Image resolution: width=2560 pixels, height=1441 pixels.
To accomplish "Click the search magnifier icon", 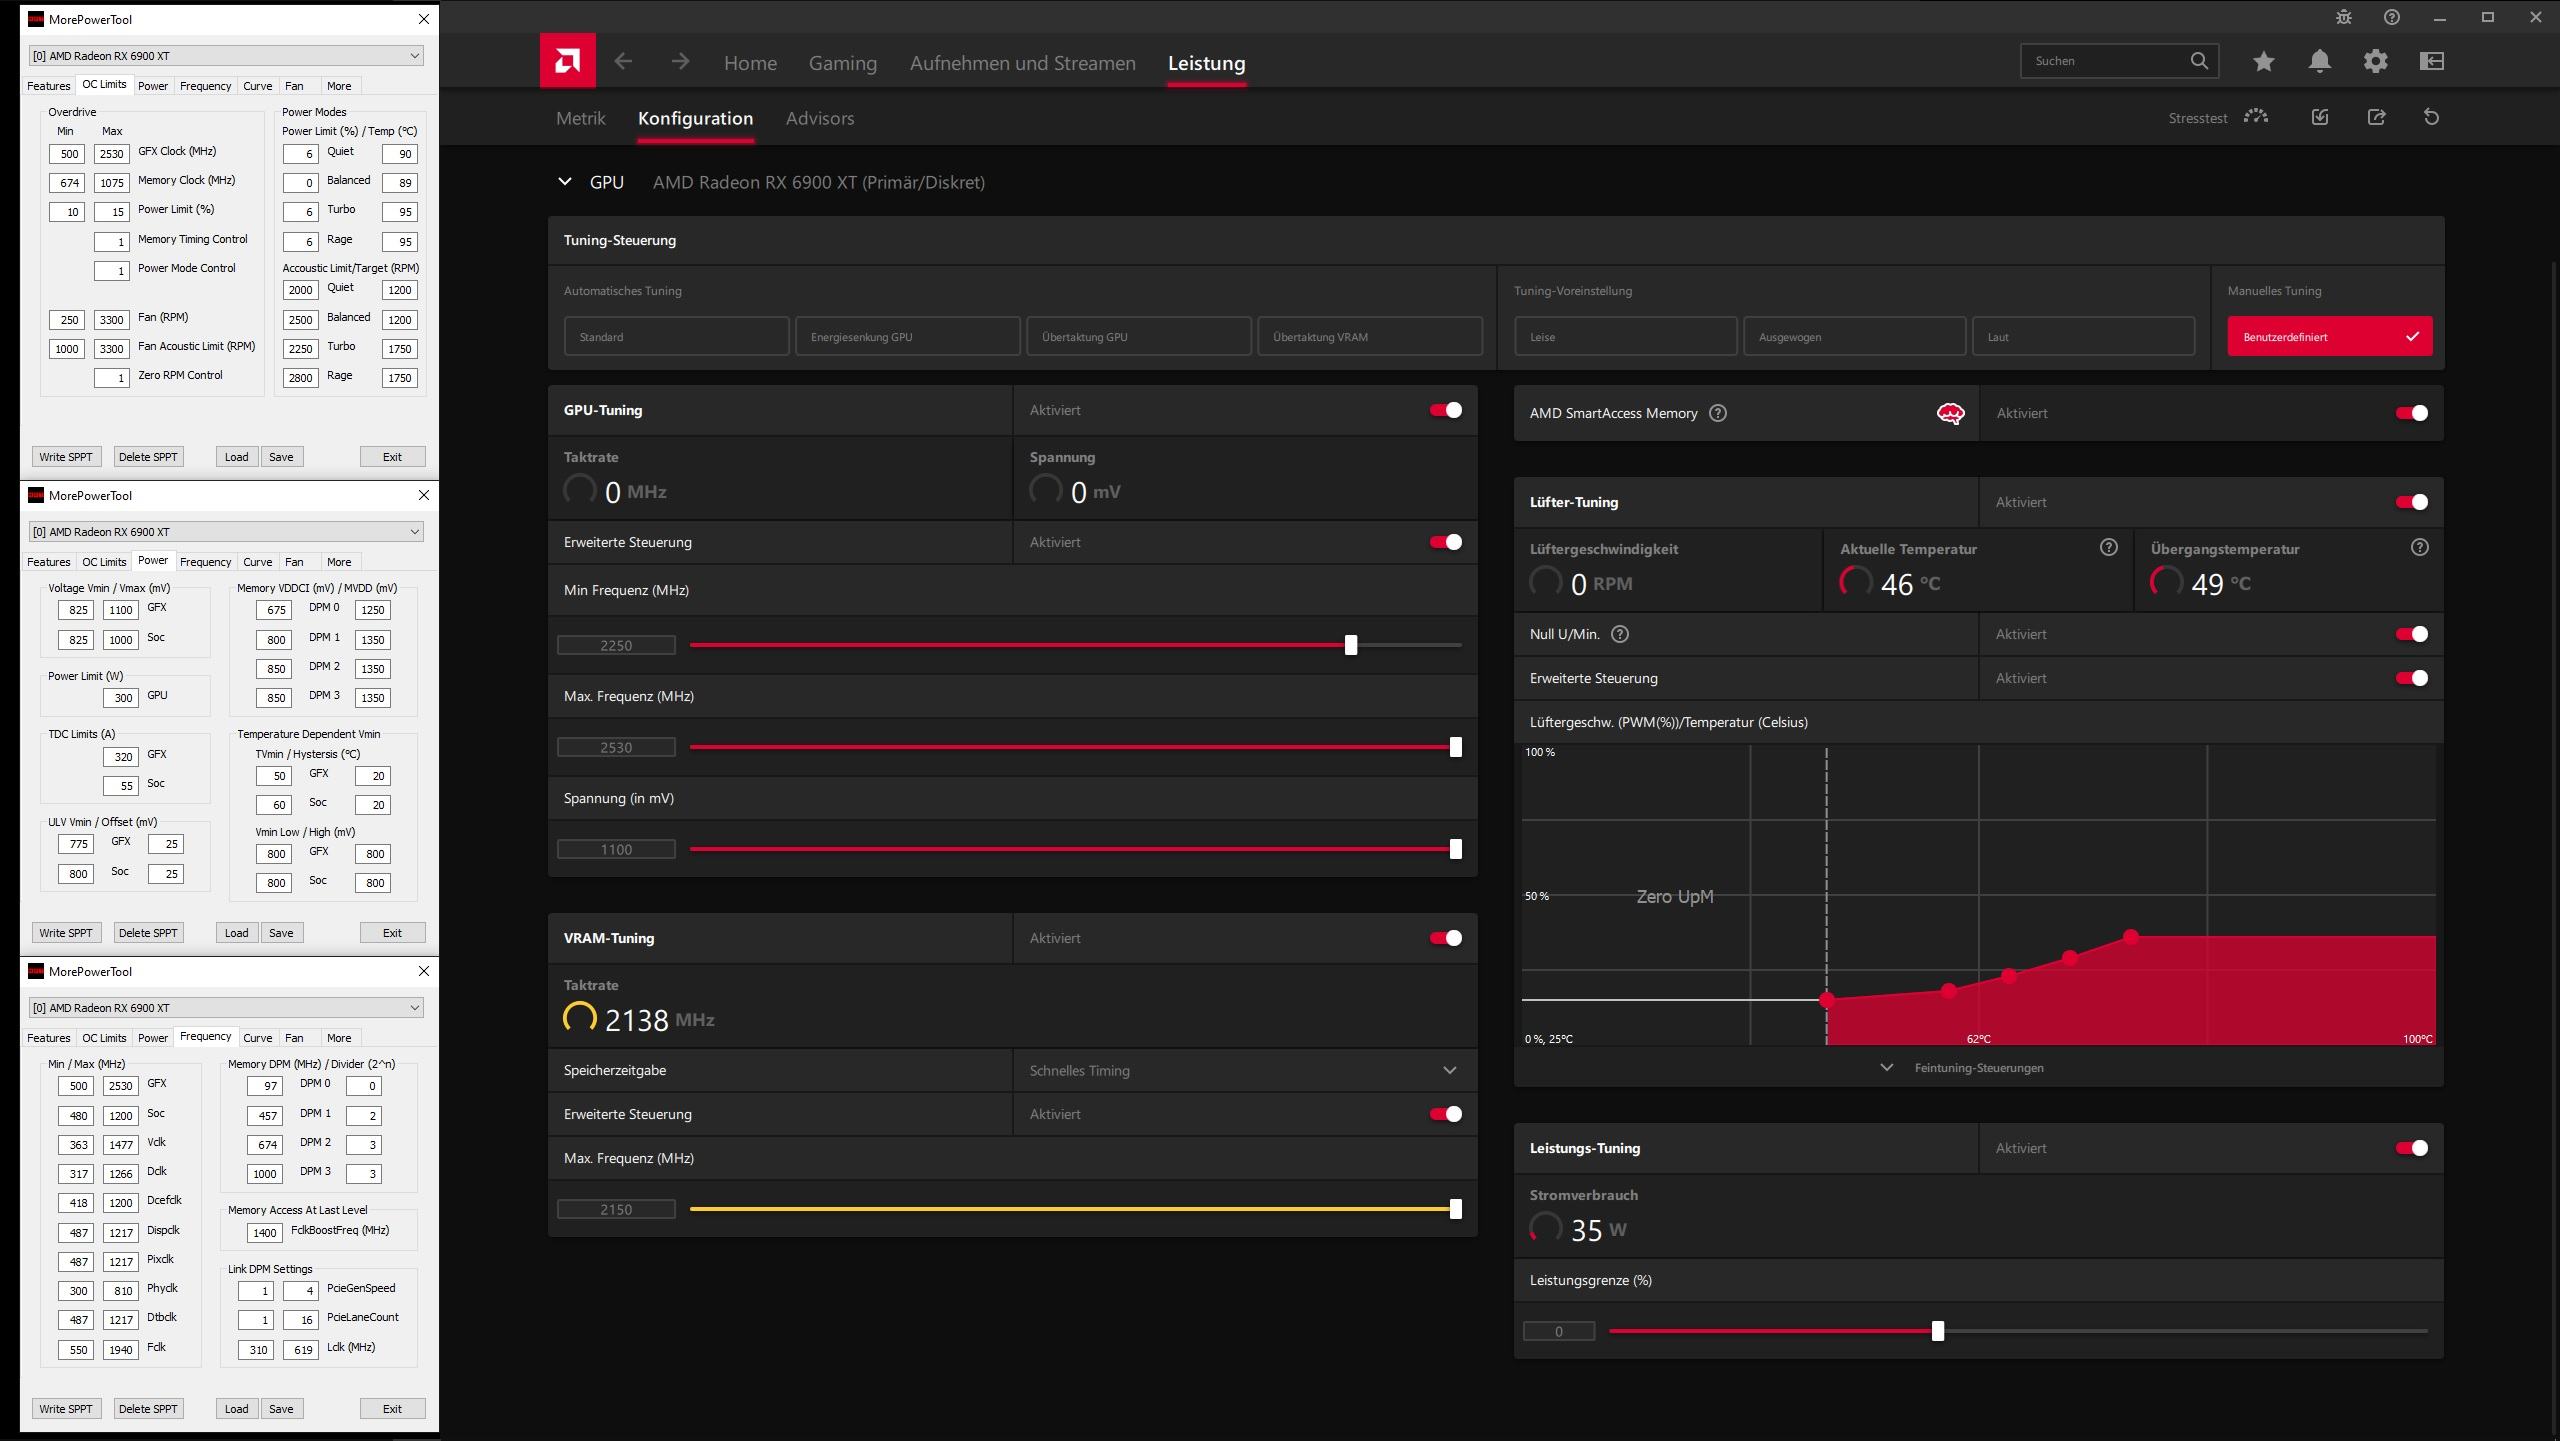I will click(2199, 61).
